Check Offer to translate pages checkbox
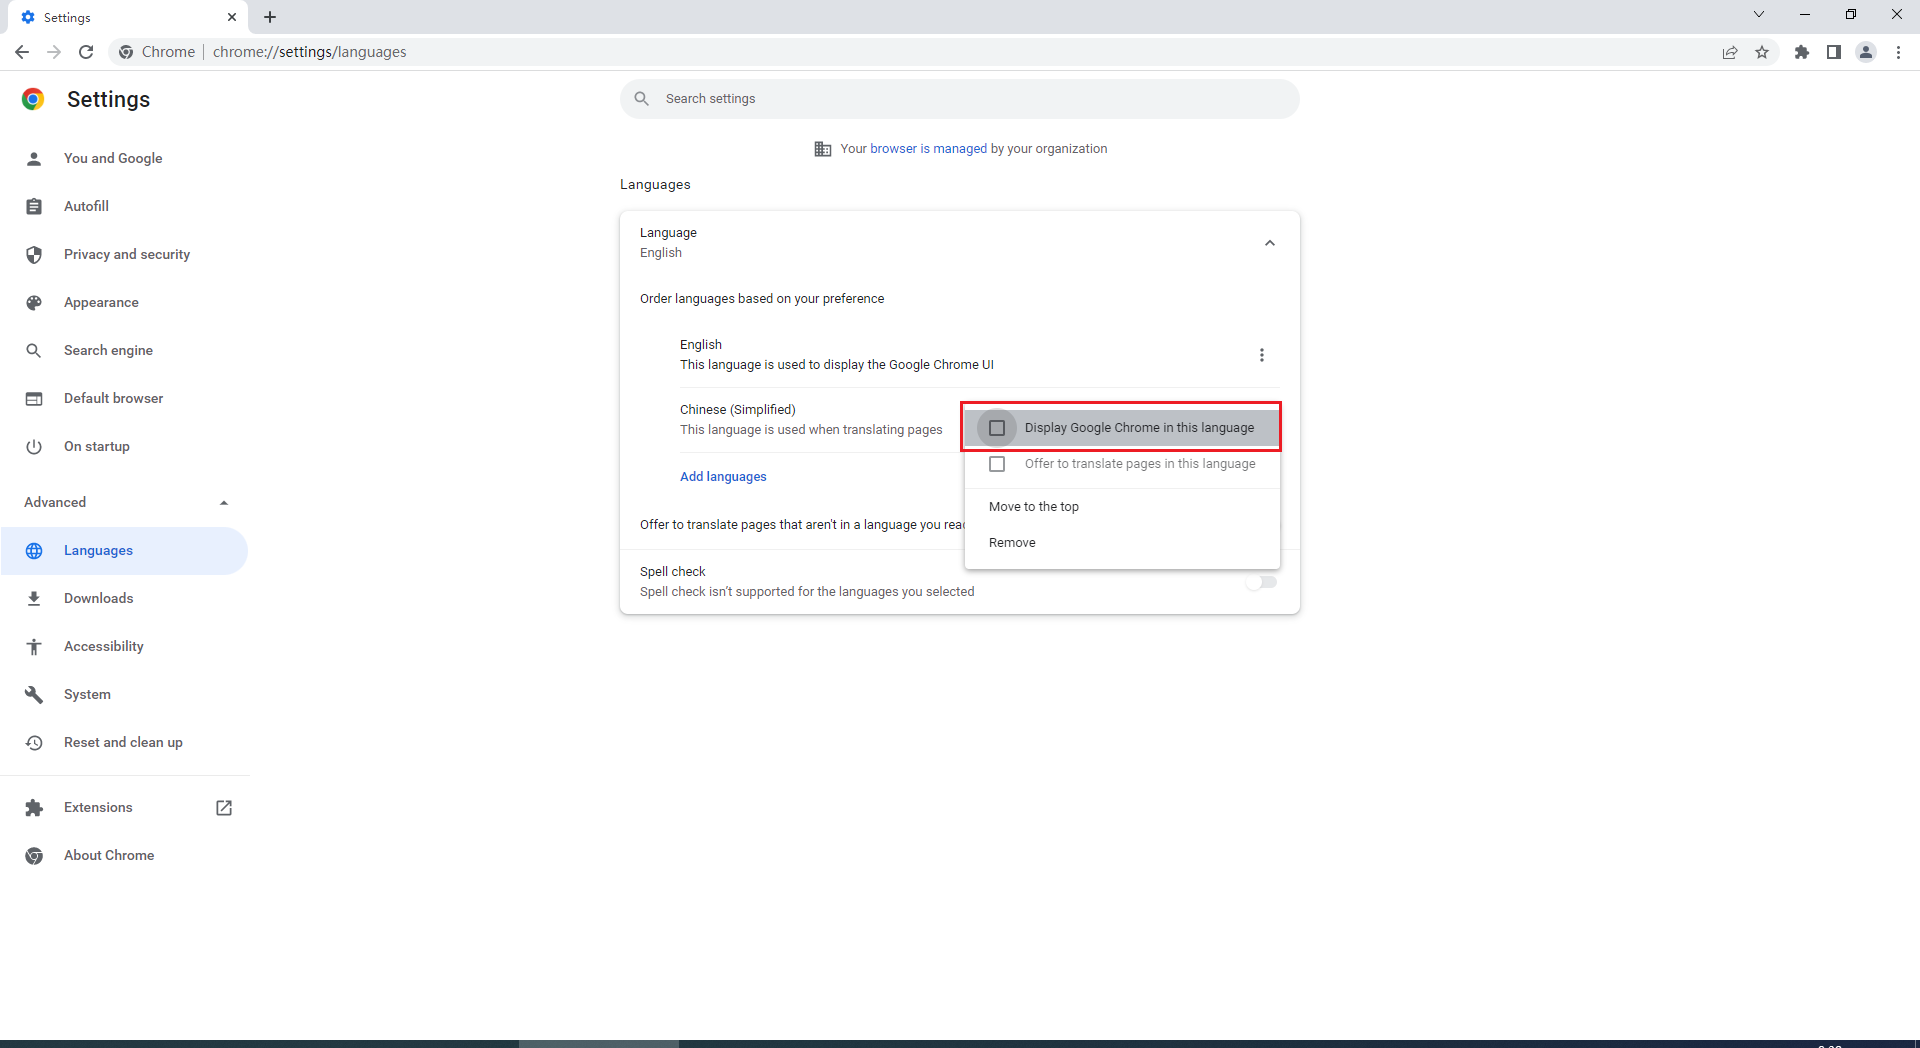 pyautogui.click(x=997, y=464)
